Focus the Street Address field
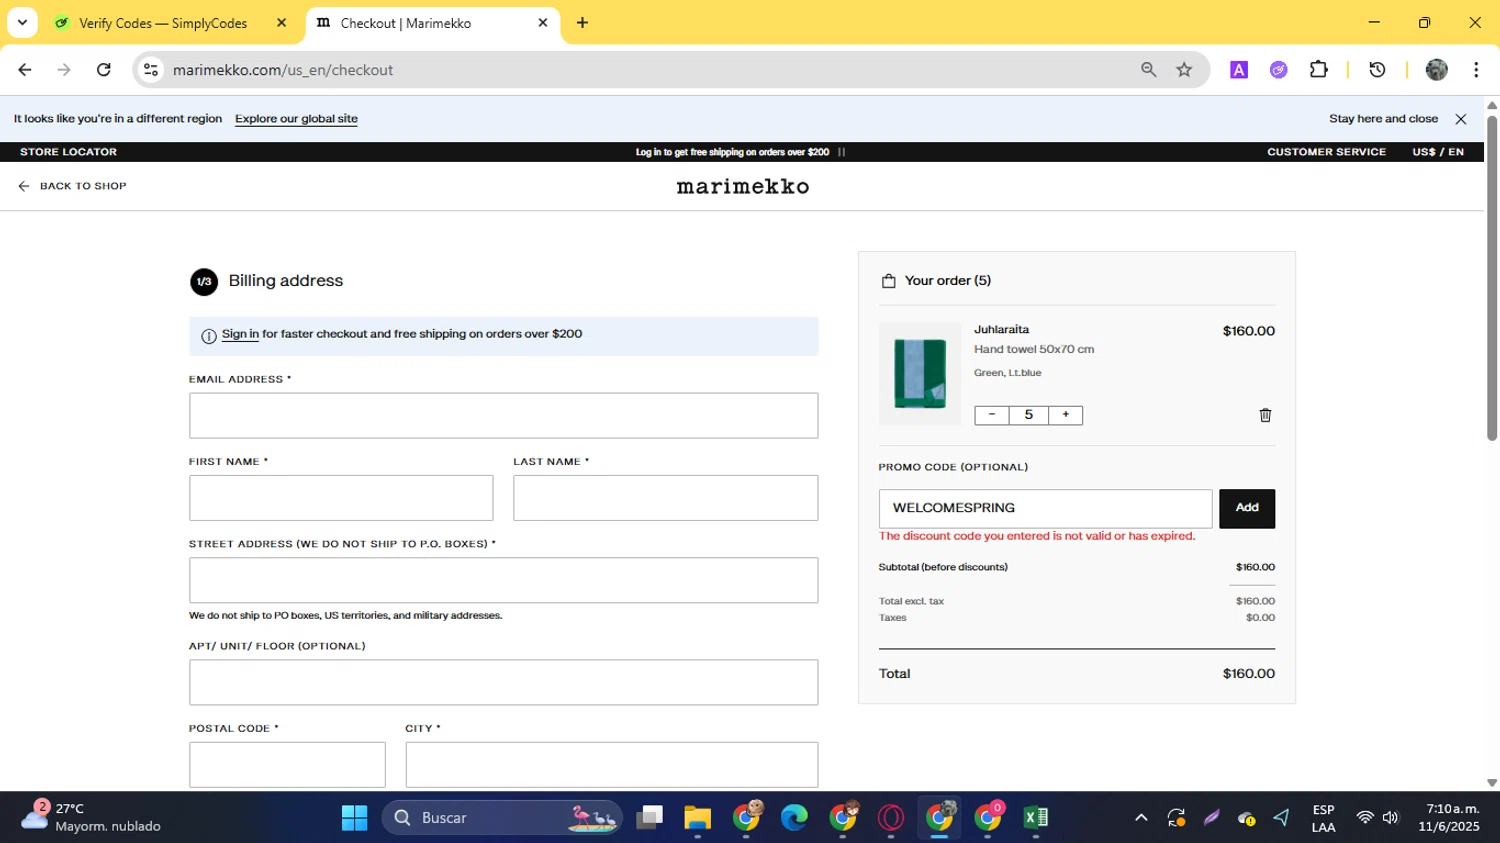The image size is (1500, 843). tap(503, 580)
